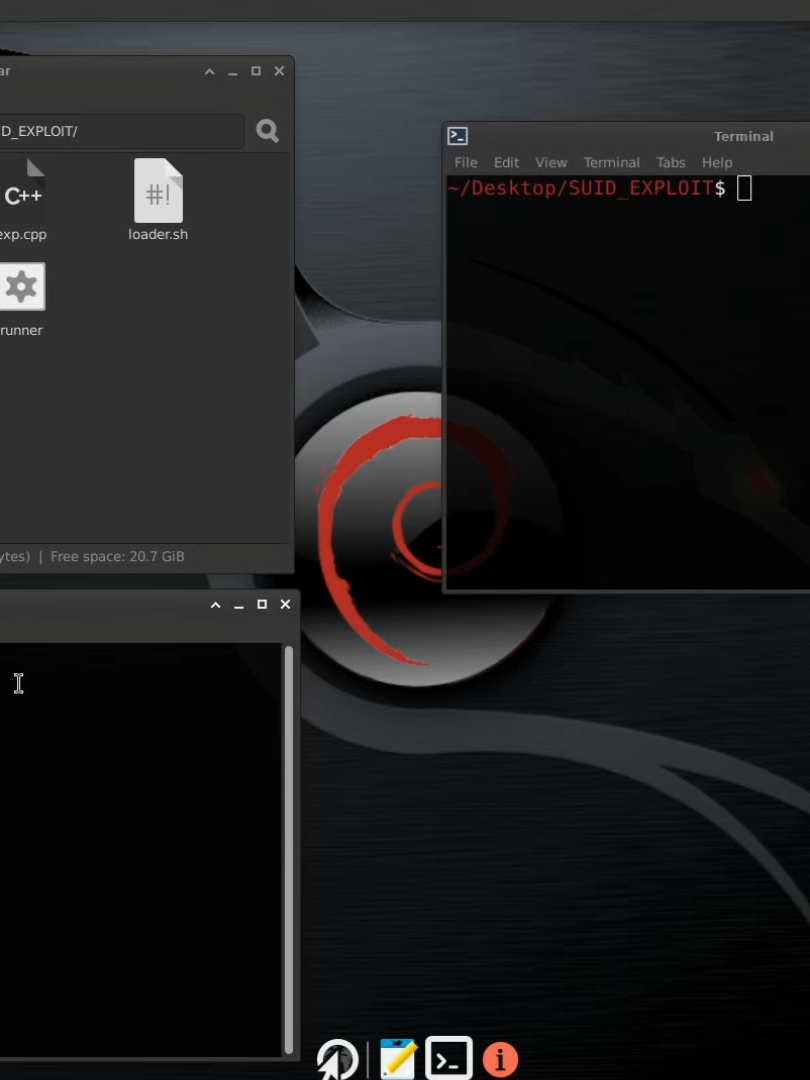Open the Terminal Edit menu
810x1080 pixels.
506,163
